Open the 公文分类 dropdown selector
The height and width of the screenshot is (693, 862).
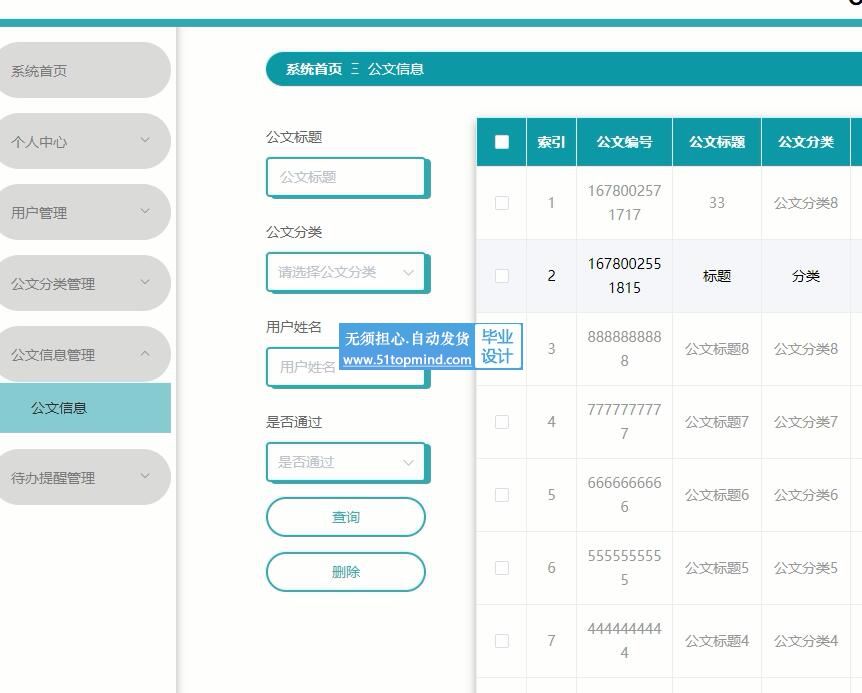345,272
